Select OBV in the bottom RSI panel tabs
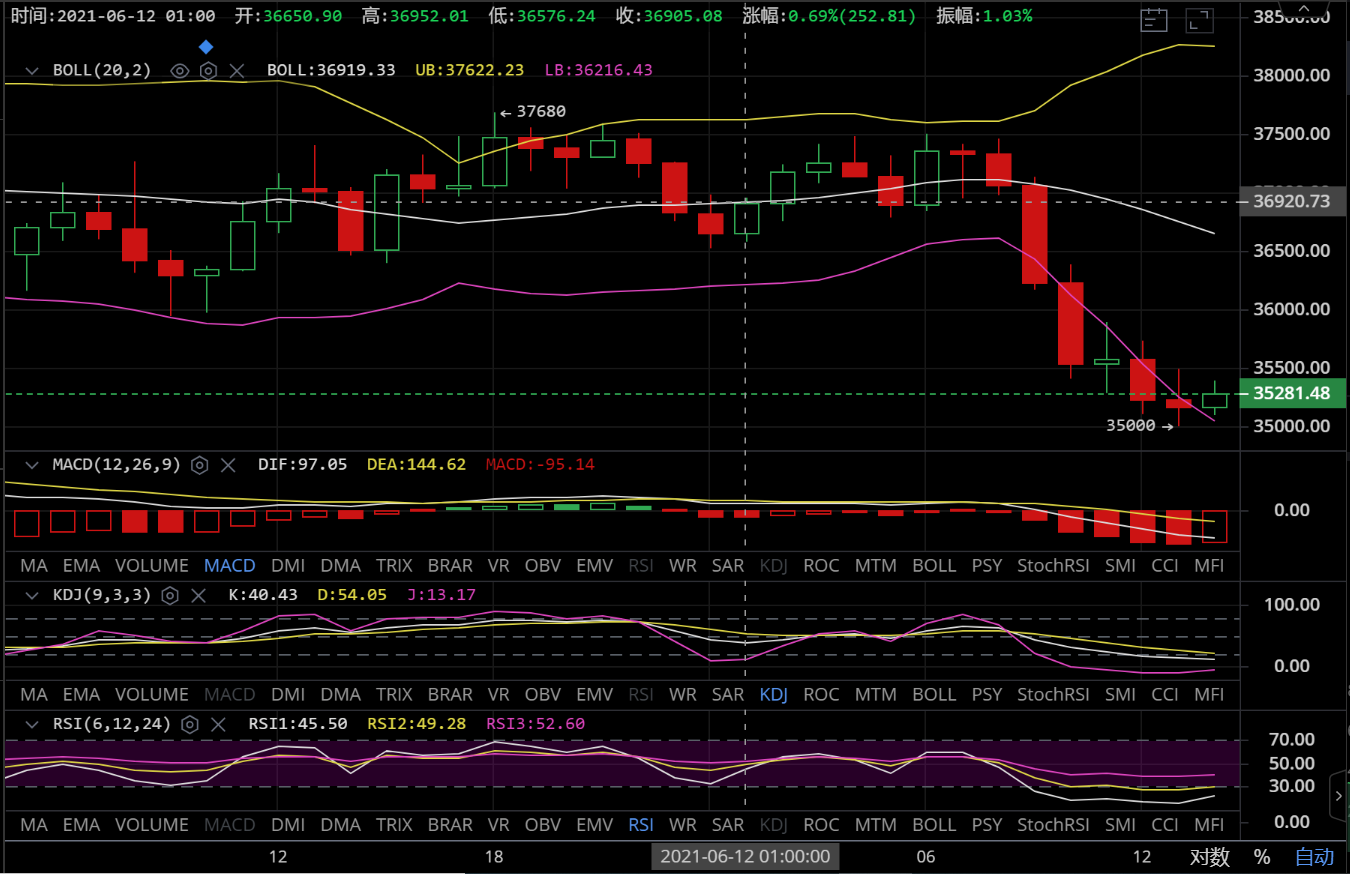 coord(543,825)
